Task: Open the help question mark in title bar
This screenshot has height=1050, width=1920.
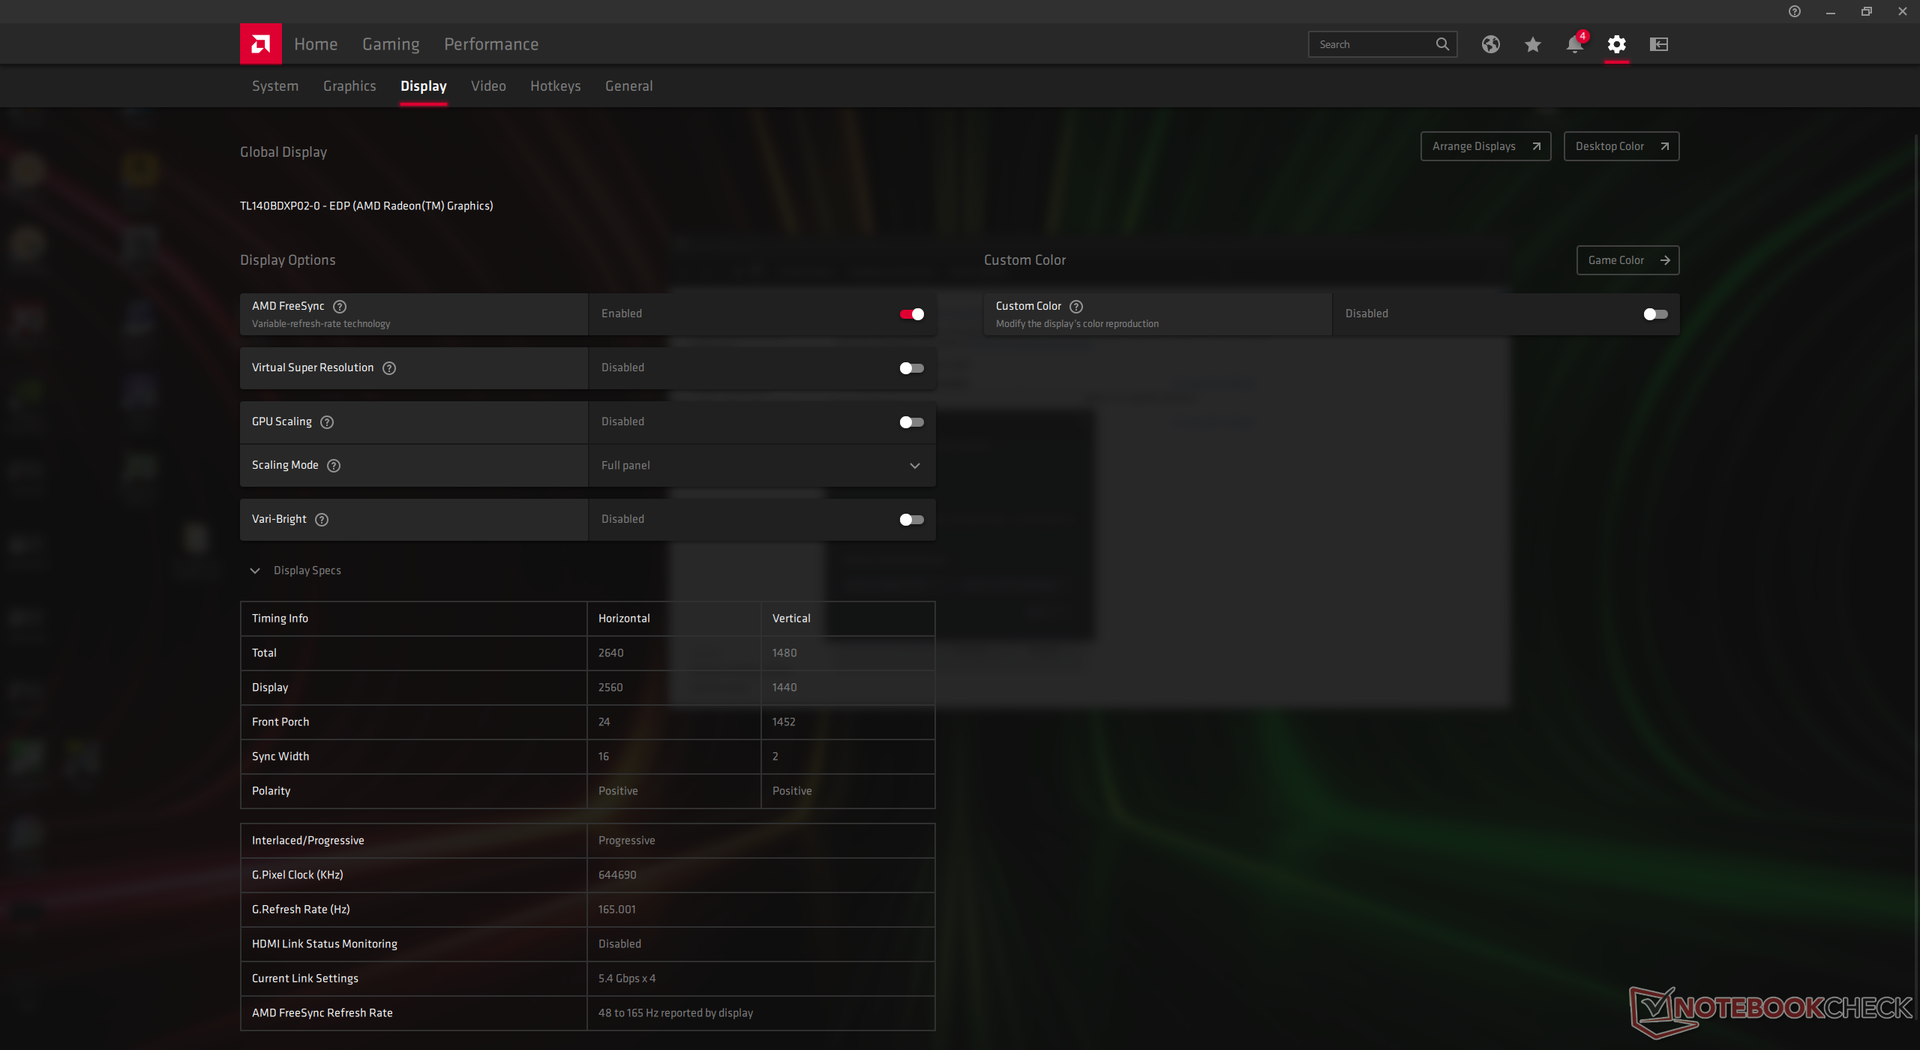Action: (x=1795, y=12)
